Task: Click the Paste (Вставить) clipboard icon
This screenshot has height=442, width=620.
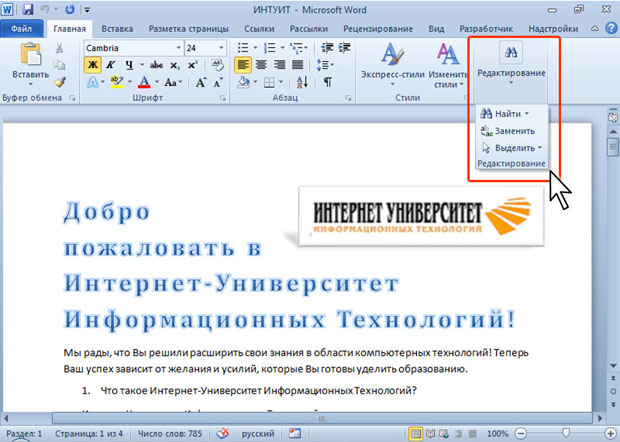Action: click(31, 53)
